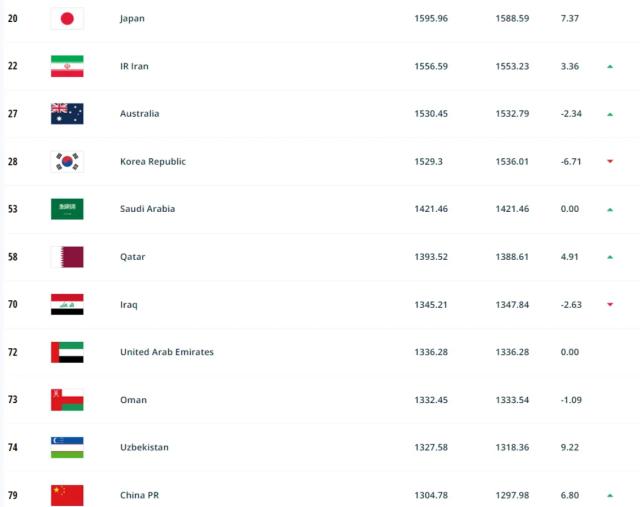Screen dimensions: 640x507
Task: Go to the Korea Republic team name
Action: point(152,161)
